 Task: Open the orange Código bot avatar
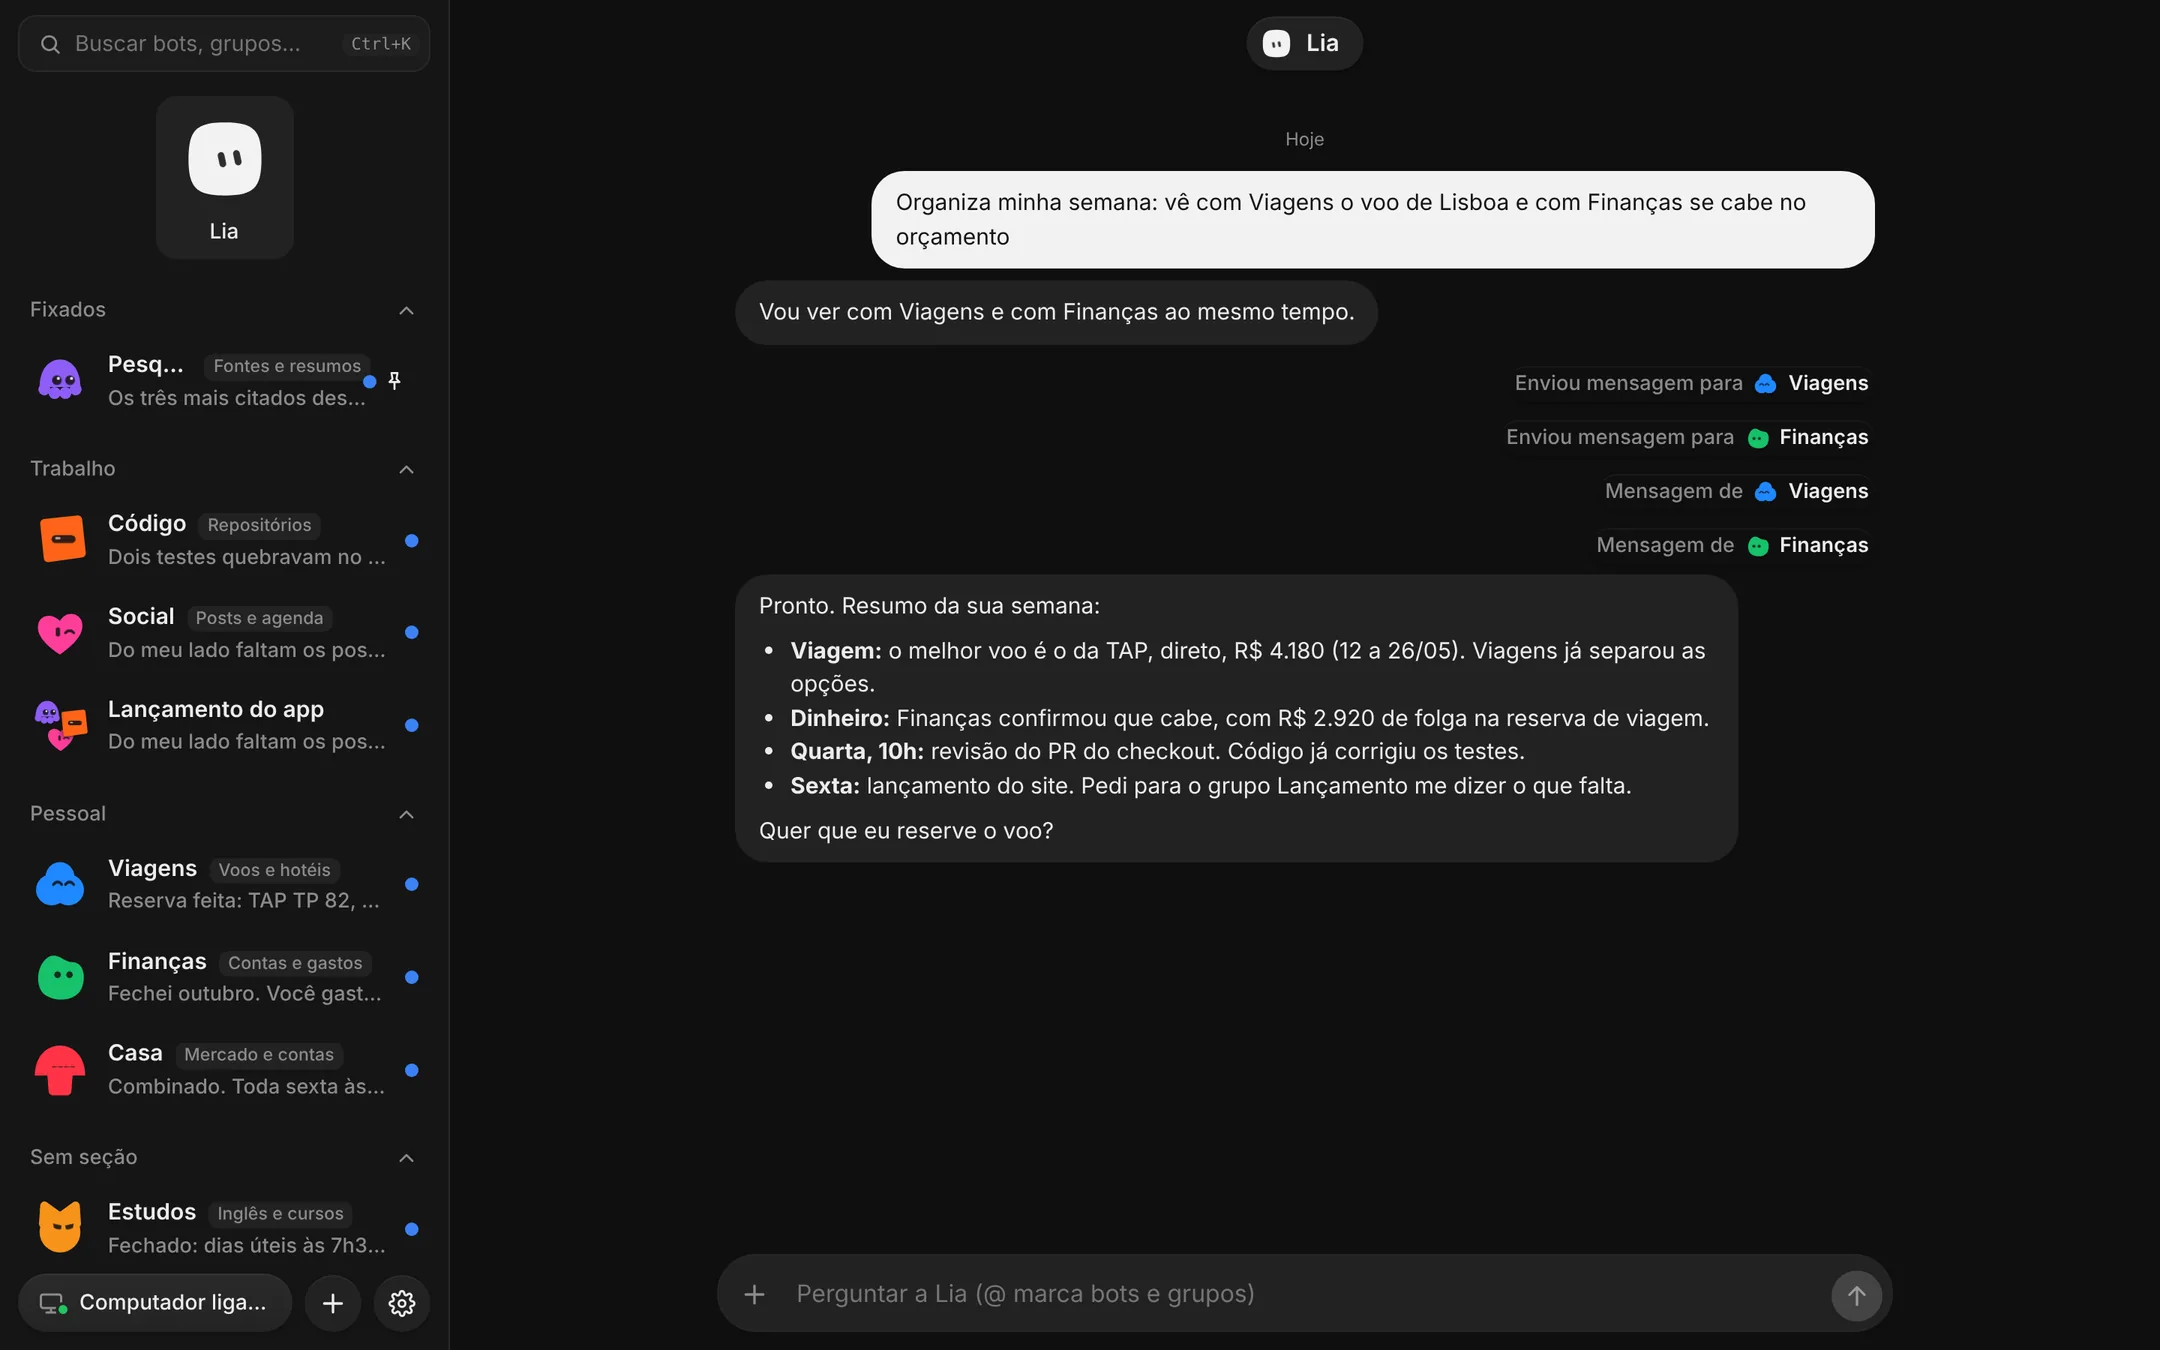[x=62, y=540]
